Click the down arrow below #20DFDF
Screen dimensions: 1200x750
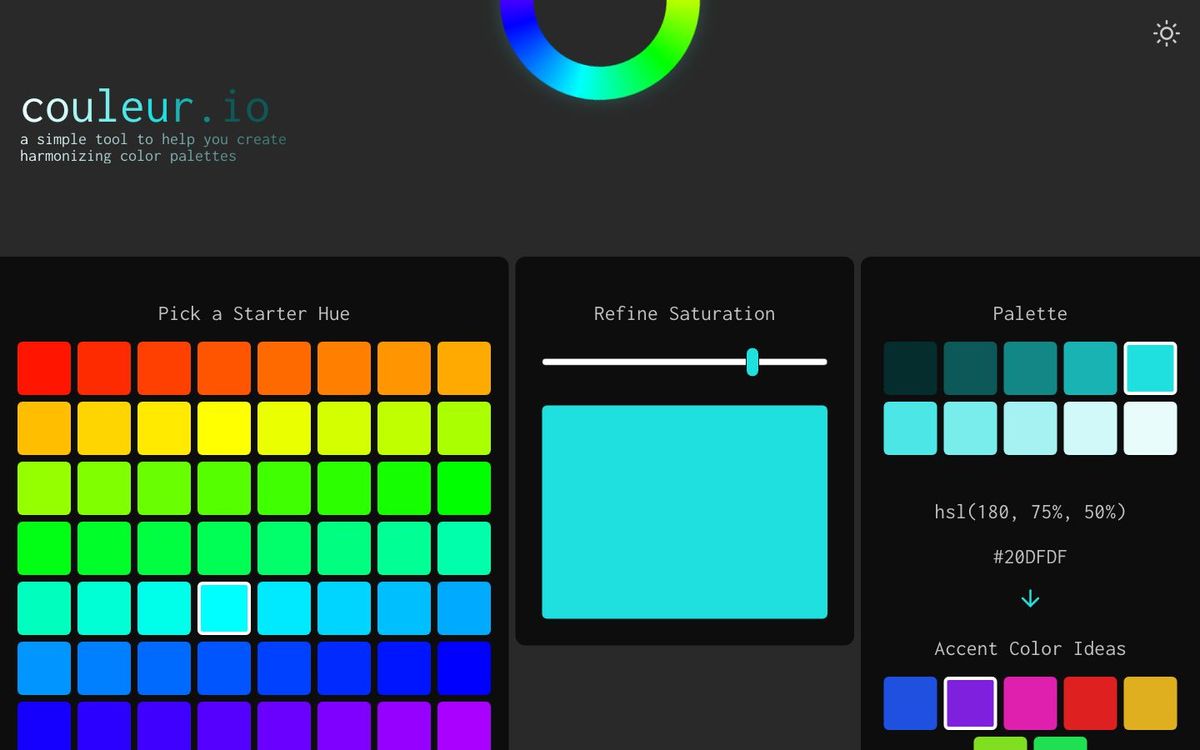[1030, 599]
